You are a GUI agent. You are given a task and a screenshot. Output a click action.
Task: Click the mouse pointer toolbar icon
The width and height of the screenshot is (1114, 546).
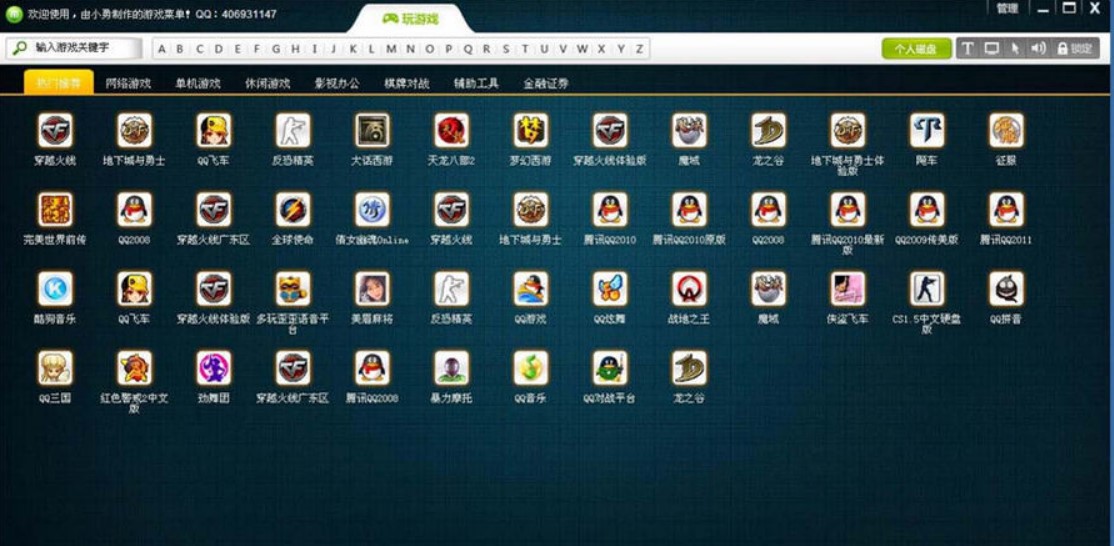(x=1015, y=48)
